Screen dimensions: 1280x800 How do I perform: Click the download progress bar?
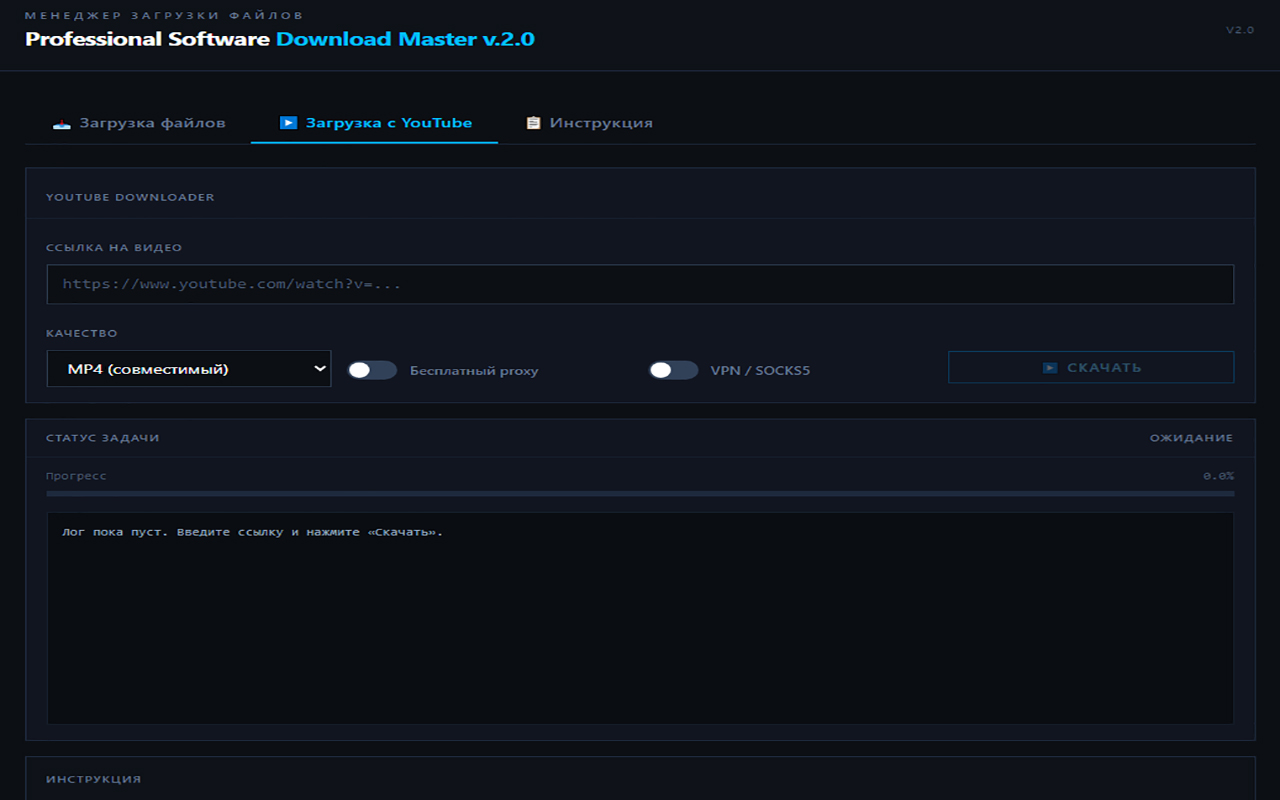coord(640,493)
